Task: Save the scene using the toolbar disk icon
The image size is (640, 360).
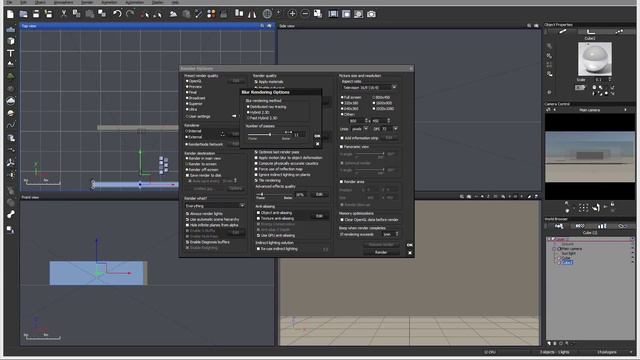Action: 36,14
